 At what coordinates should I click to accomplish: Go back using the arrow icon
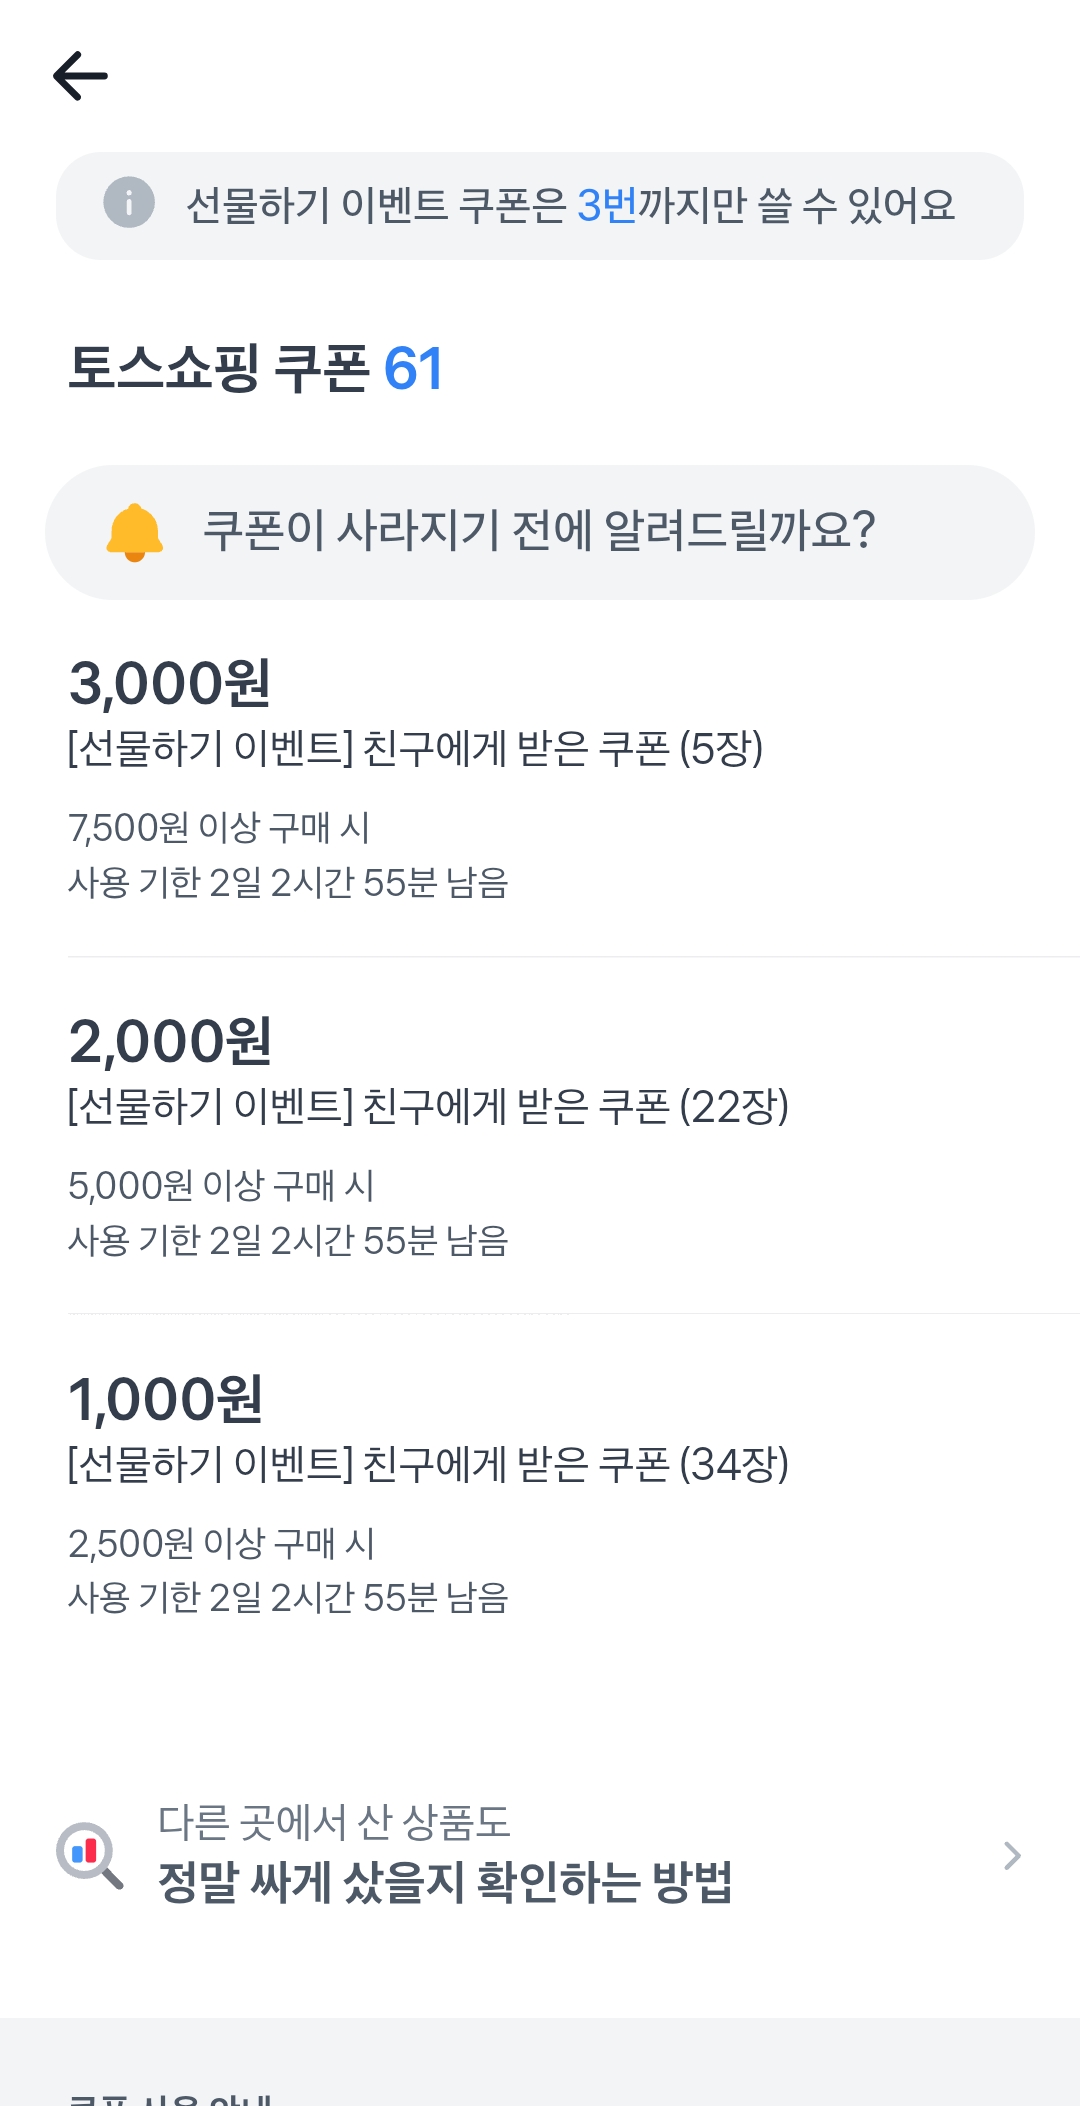point(80,76)
